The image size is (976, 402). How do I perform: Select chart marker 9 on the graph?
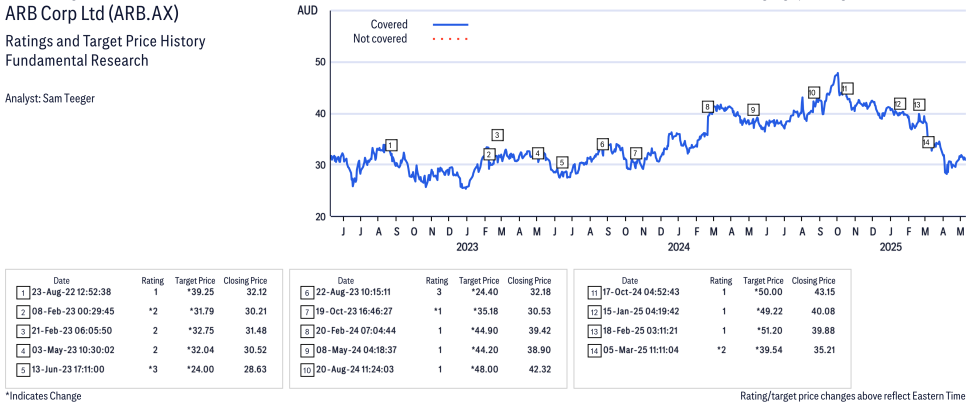pyautogui.click(x=753, y=110)
